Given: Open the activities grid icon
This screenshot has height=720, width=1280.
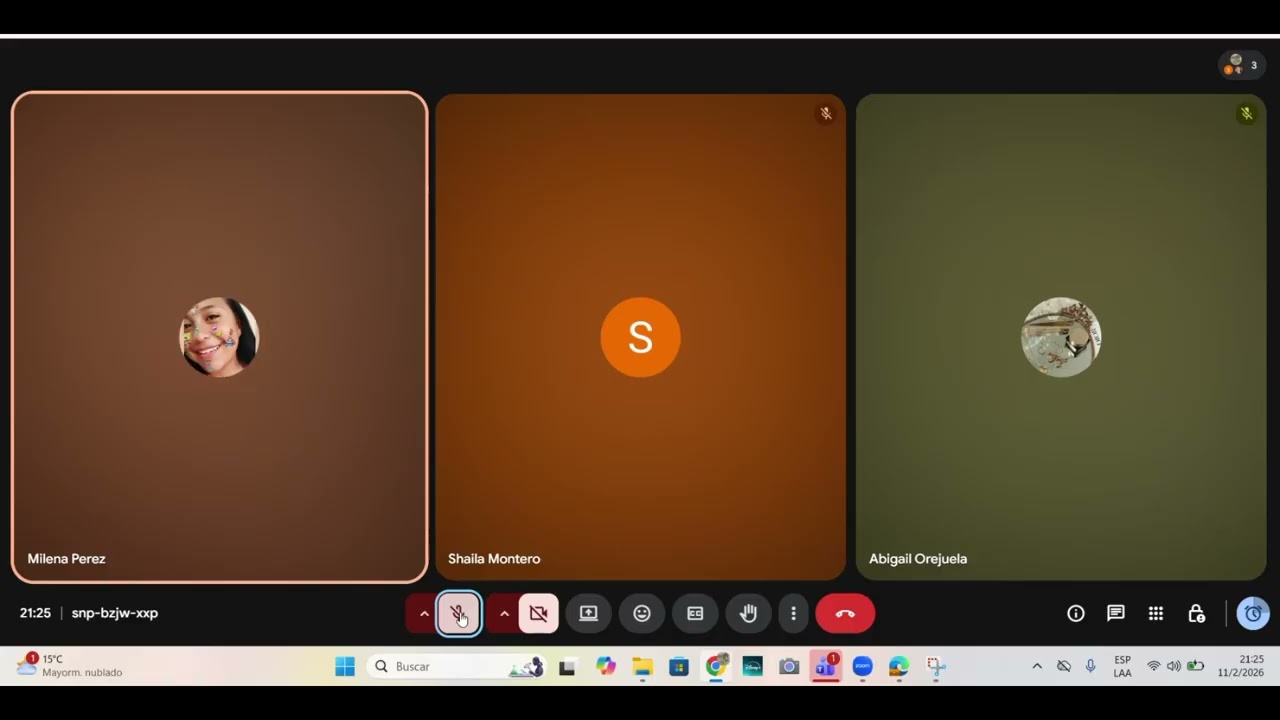Looking at the screenshot, I should pos(1156,614).
